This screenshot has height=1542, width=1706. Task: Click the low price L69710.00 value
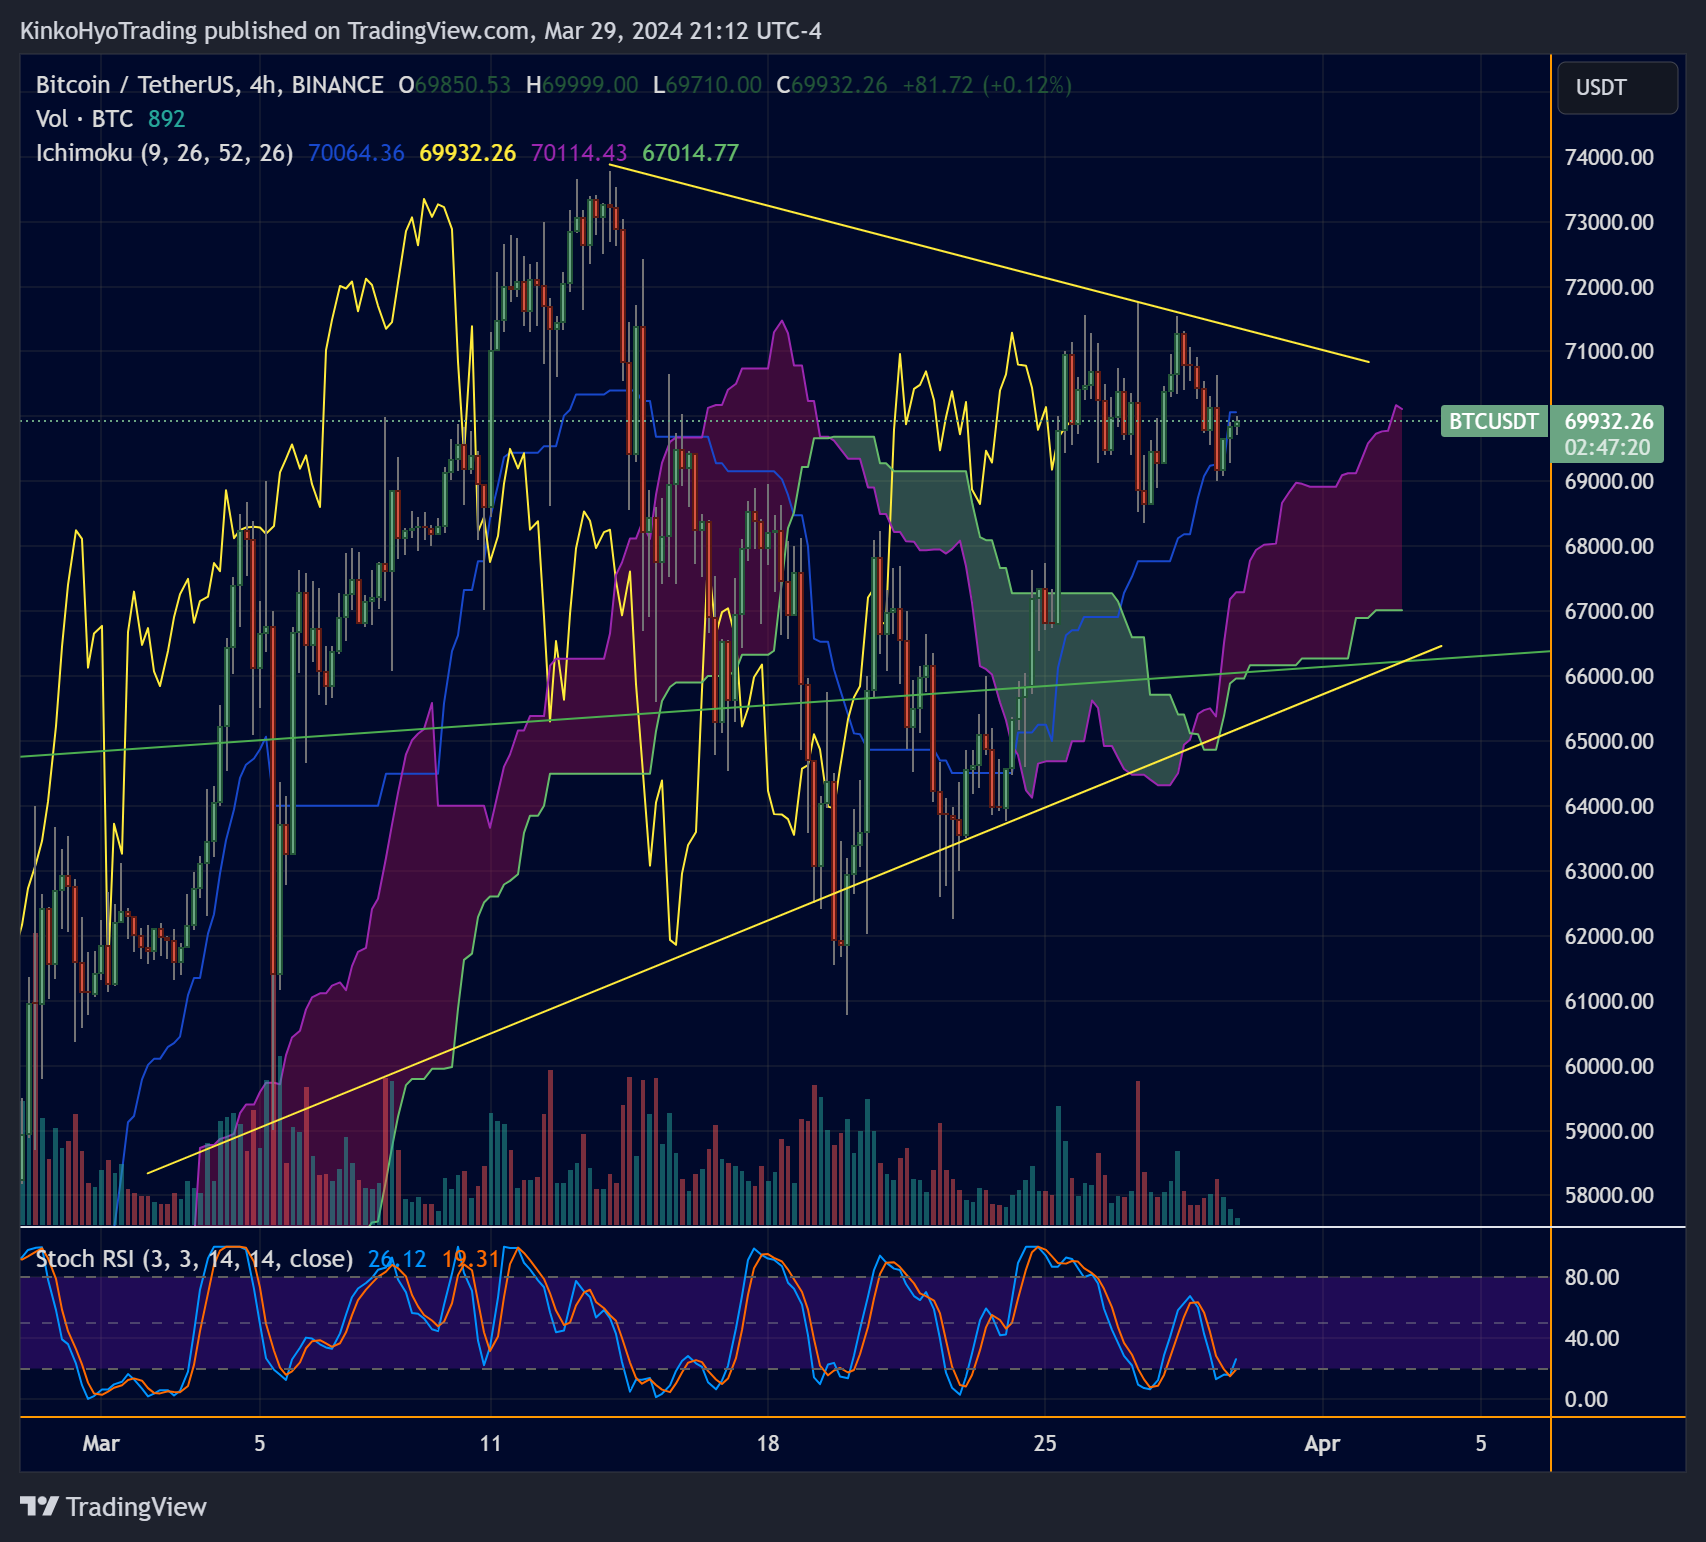(x=707, y=85)
